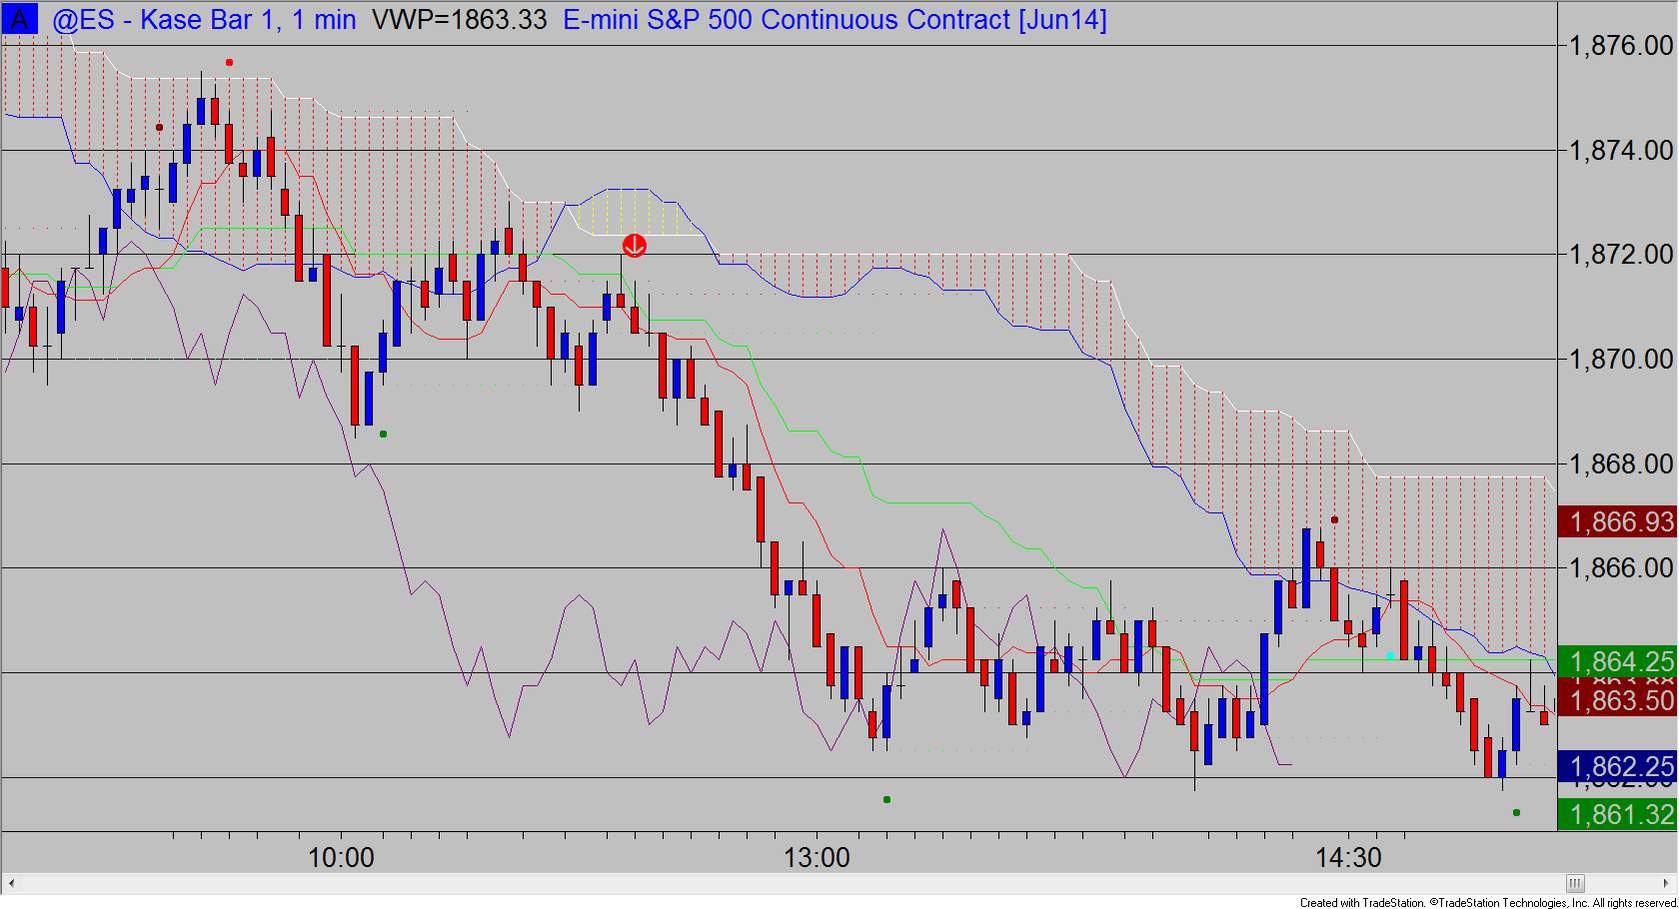1679x909 pixels.
Task: Select the blue 1,862.25 price marker
Action: coord(1617,767)
